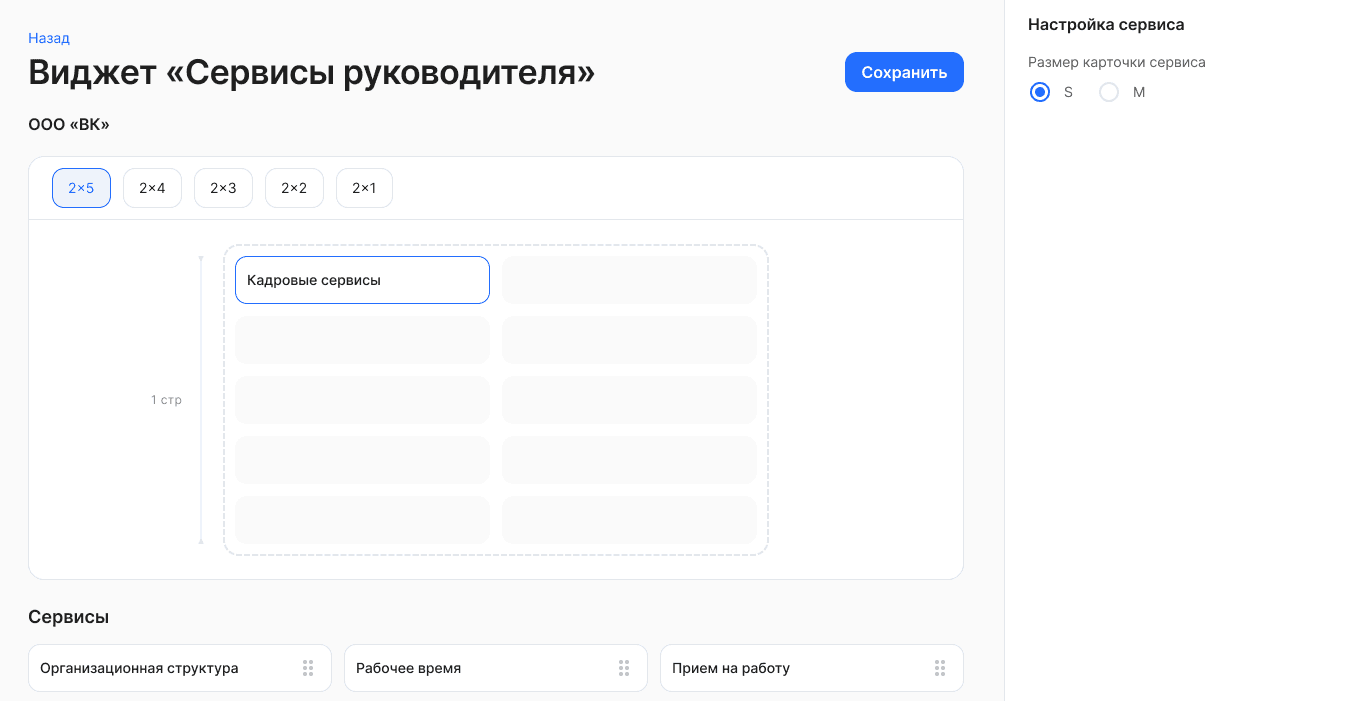Select the 2×1 grid layout
Viewport: 1364px width, 701px height.
pos(364,188)
